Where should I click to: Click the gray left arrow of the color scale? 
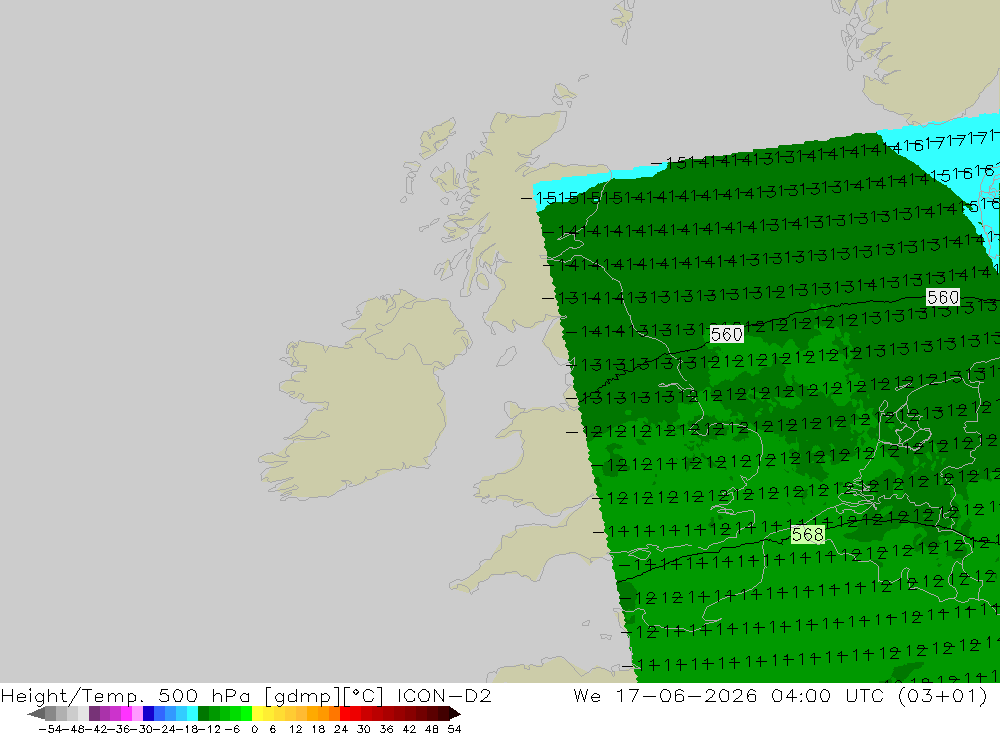tap(36, 713)
